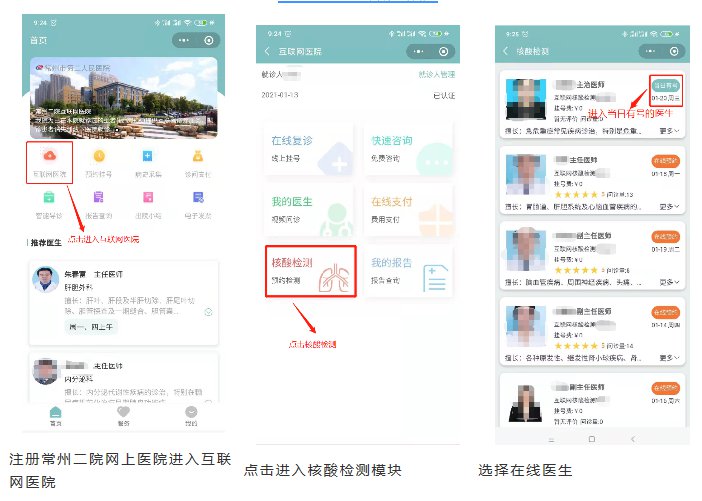Tap the 互联网医院 icon on home screen
Image resolution: width=702 pixels, height=501 pixels.
pyautogui.click(x=49, y=159)
